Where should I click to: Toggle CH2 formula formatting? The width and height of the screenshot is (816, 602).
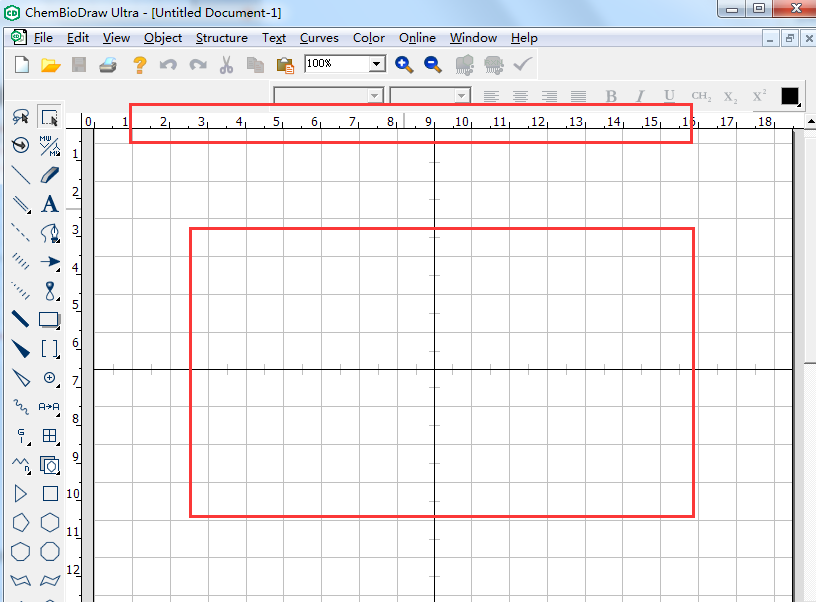click(x=701, y=96)
